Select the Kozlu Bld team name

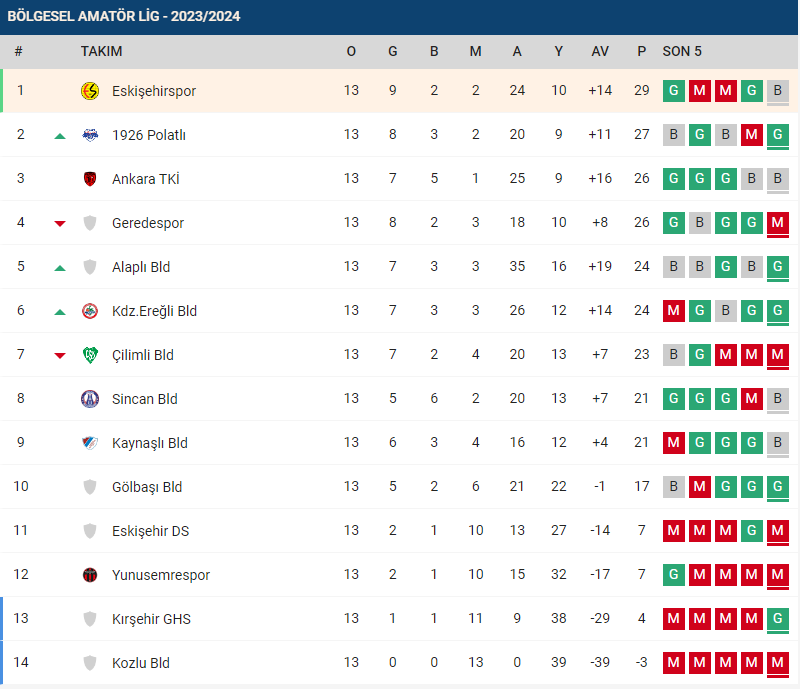(x=141, y=663)
